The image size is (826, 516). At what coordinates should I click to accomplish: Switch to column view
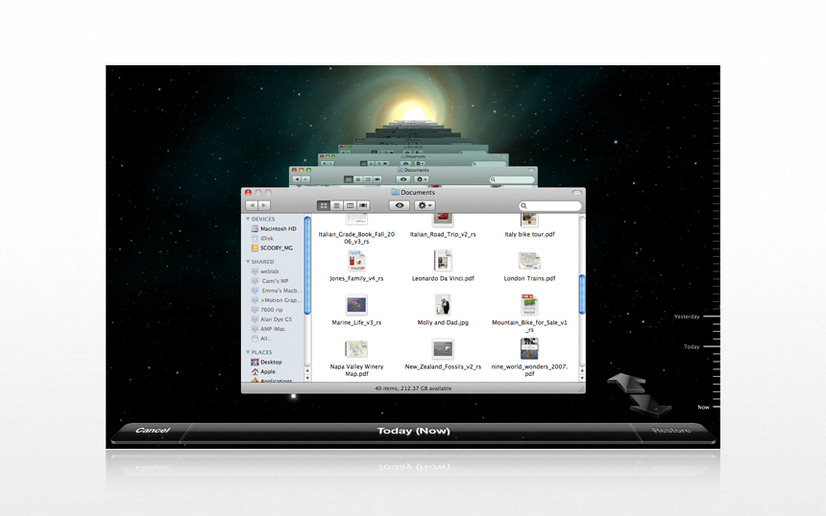(x=350, y=205)
